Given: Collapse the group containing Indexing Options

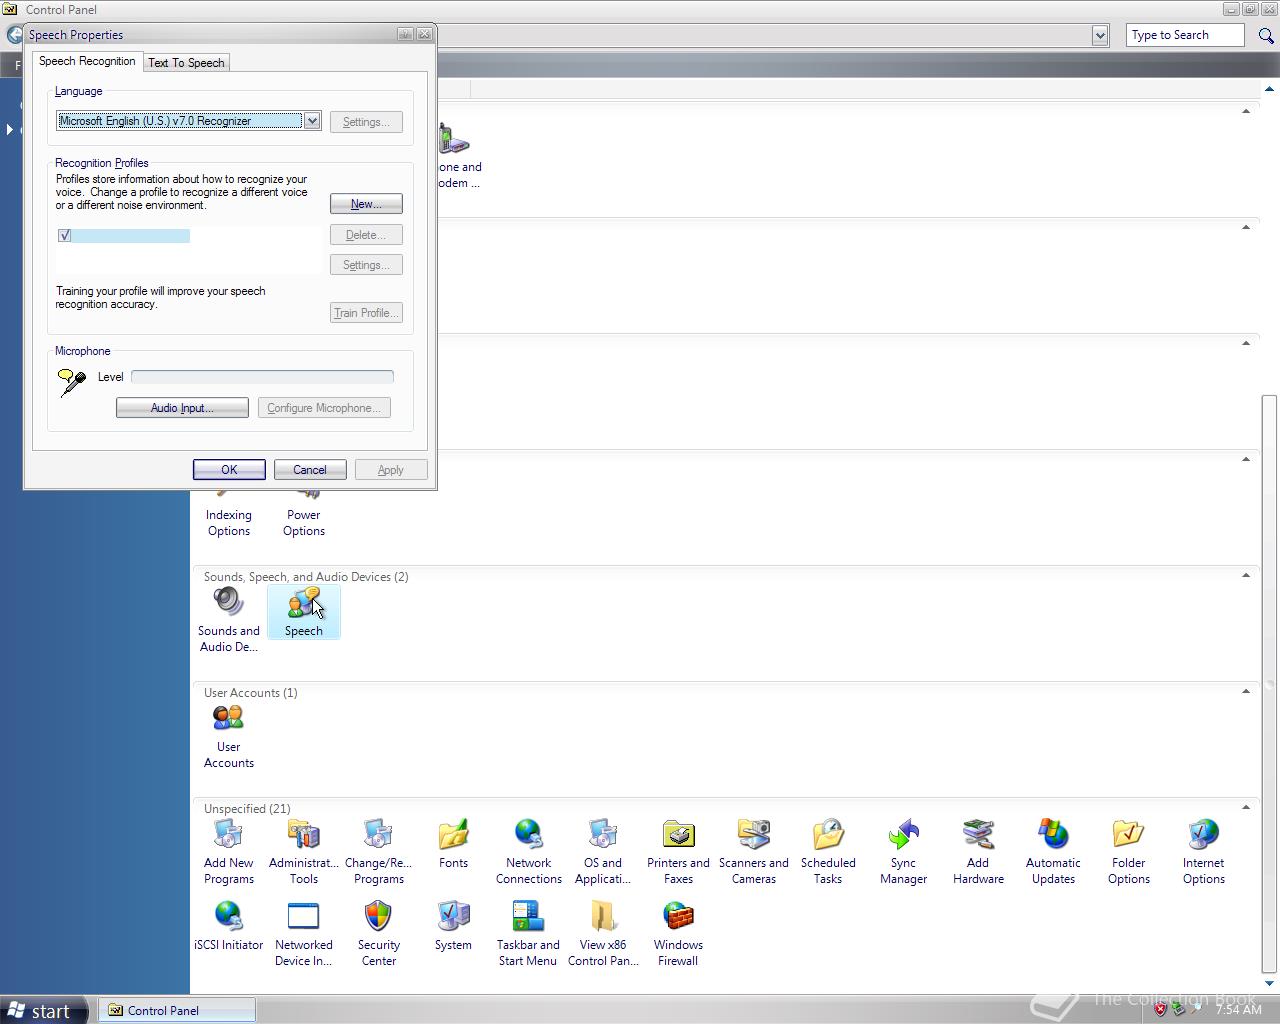Looking at the screenshot, I should (x=1246, y=459).
